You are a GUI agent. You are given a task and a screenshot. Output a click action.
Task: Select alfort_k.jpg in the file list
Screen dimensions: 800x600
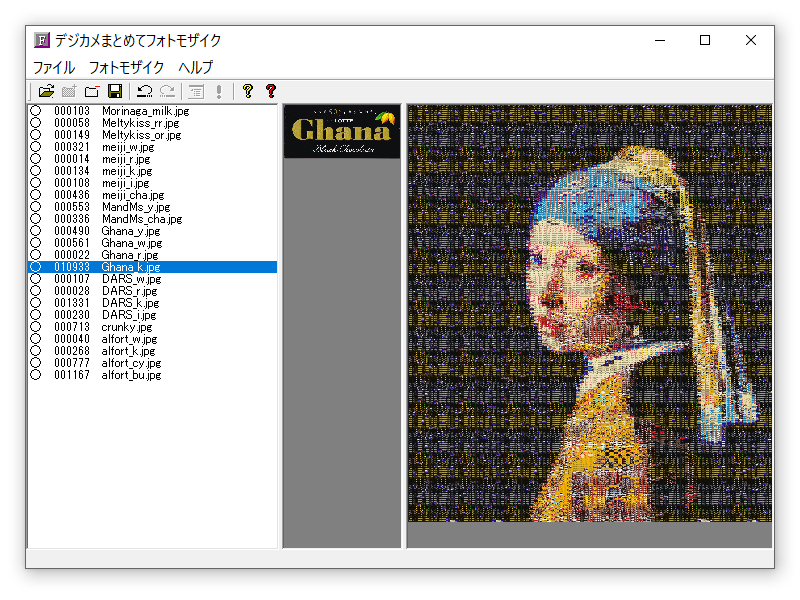(x=128, y=351)
